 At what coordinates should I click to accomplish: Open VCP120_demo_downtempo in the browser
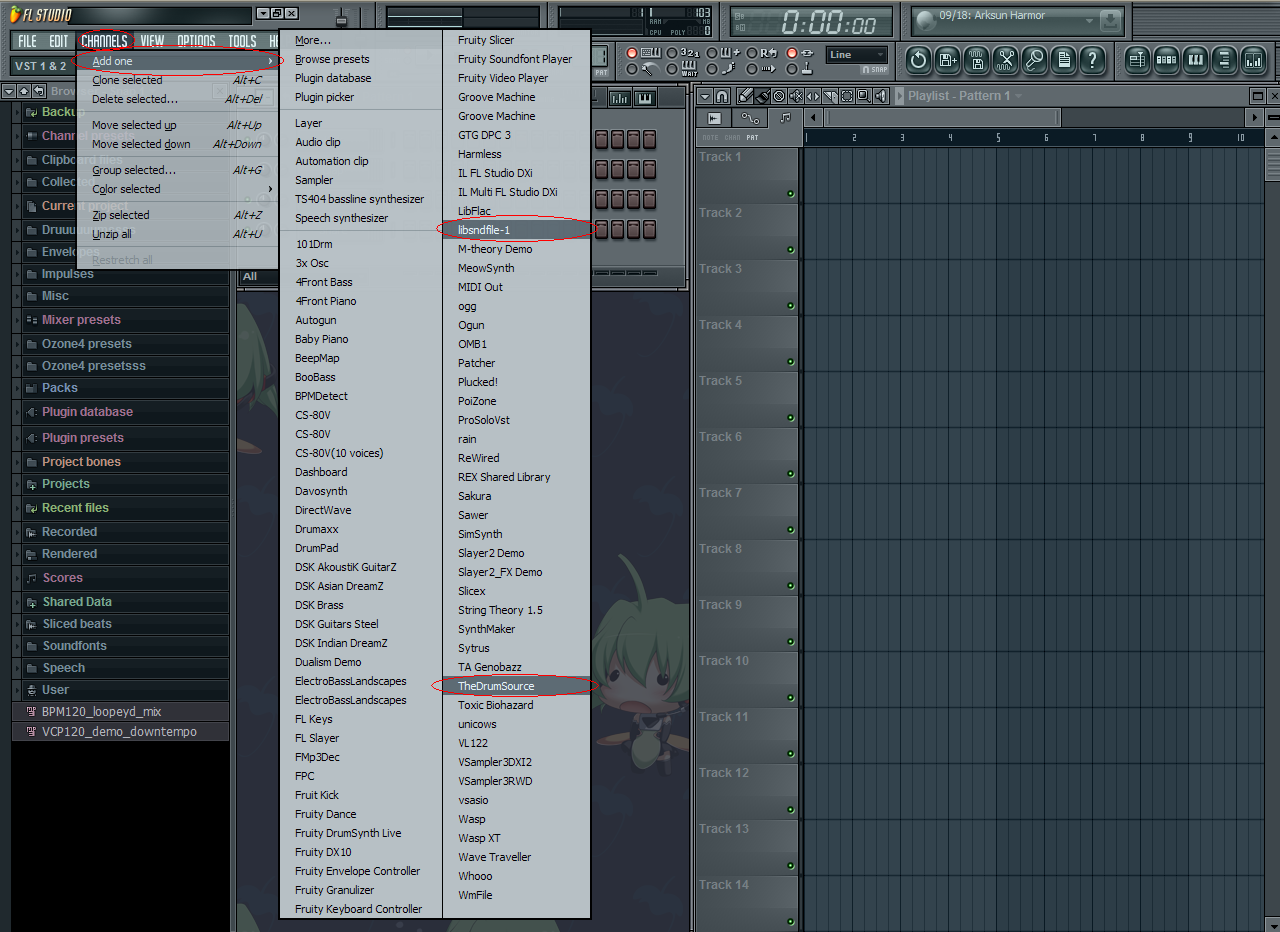click(119, 732)
